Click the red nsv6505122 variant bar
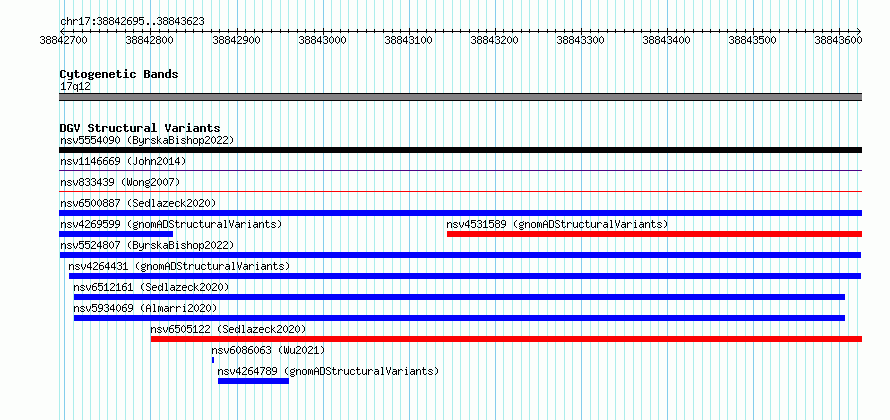The height and width of the screenshot is (420, 890). click(506, 339)
